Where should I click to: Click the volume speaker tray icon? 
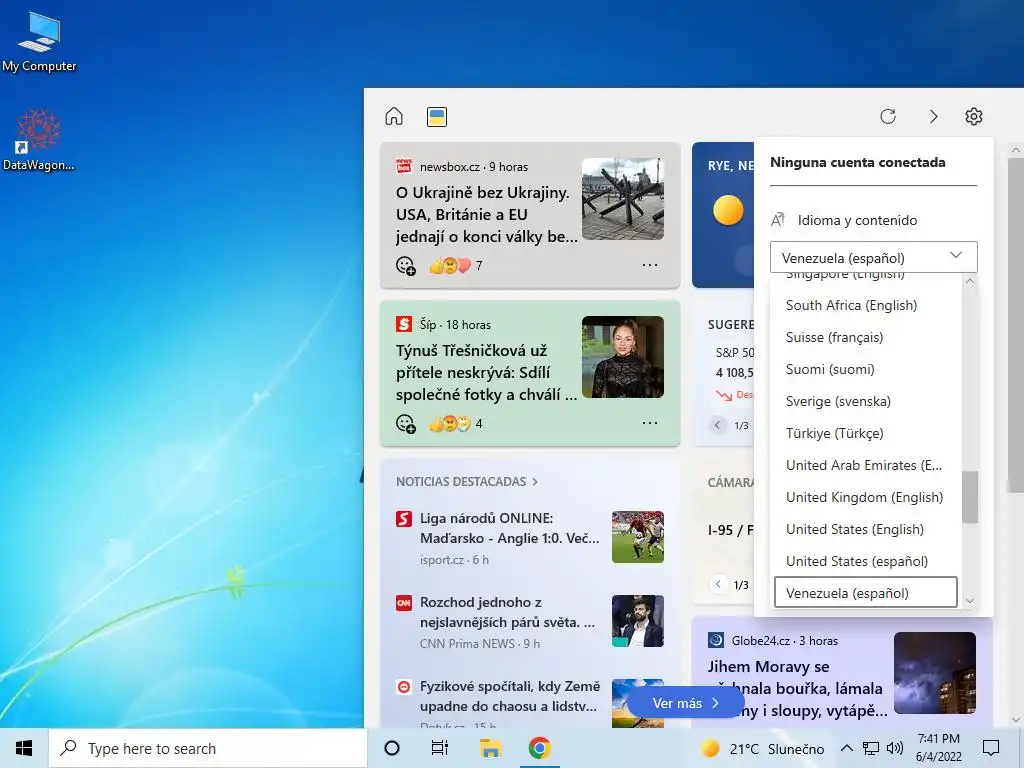(895, 748)
